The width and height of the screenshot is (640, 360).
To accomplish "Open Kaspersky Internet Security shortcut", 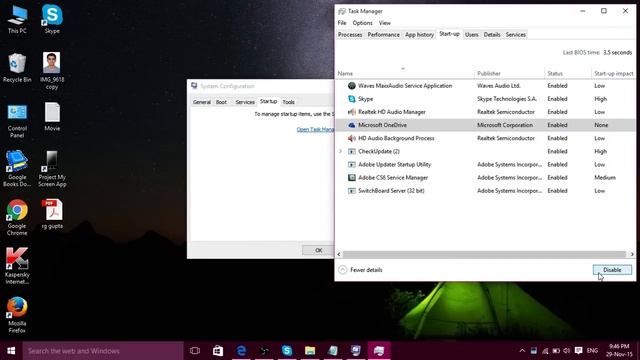I will click(x=17, y=266).
